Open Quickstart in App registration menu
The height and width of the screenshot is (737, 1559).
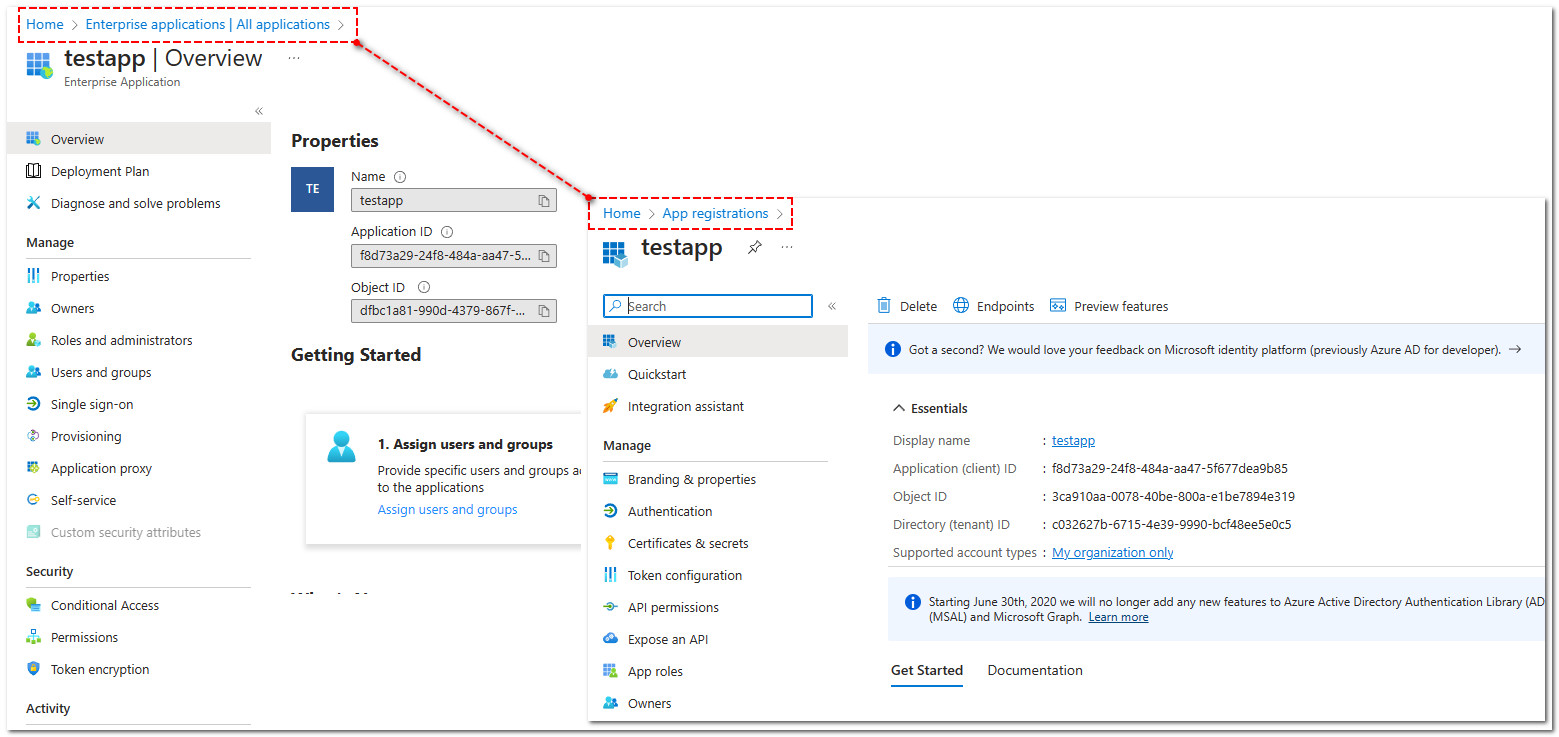(x=657, y=374)
